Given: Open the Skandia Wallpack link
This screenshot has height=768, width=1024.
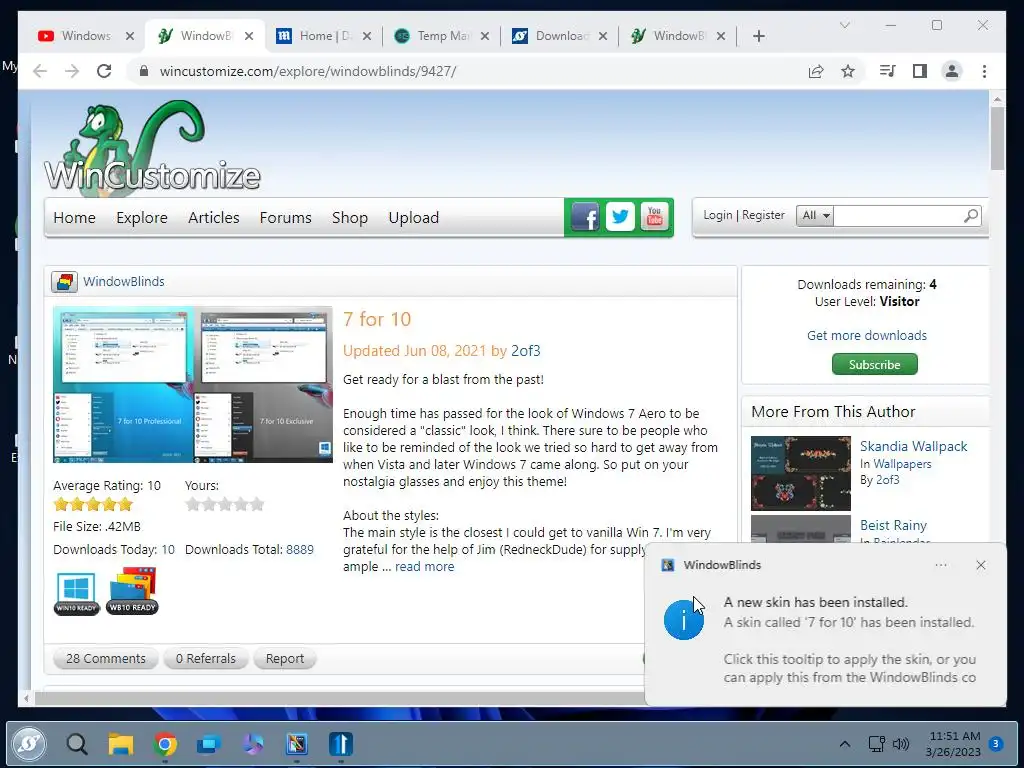Looking at the screenshot, I should (914, 446).
